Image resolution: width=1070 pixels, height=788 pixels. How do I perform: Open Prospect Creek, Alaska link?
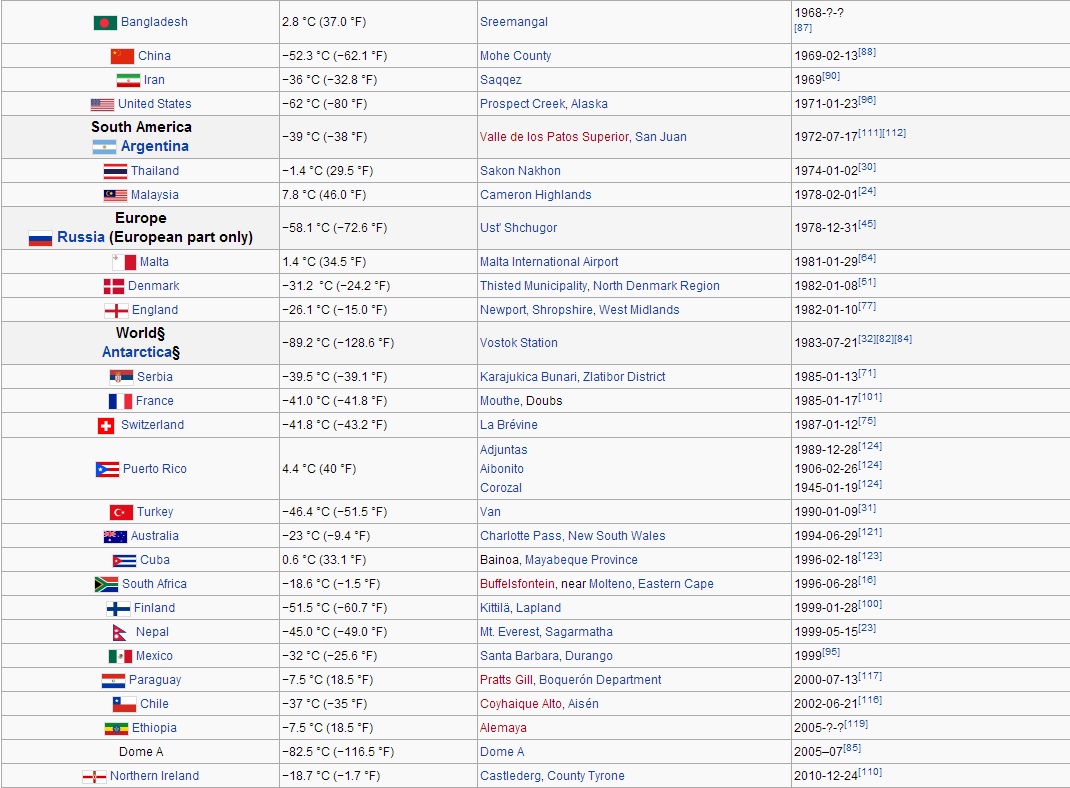[x=543, y=104]
